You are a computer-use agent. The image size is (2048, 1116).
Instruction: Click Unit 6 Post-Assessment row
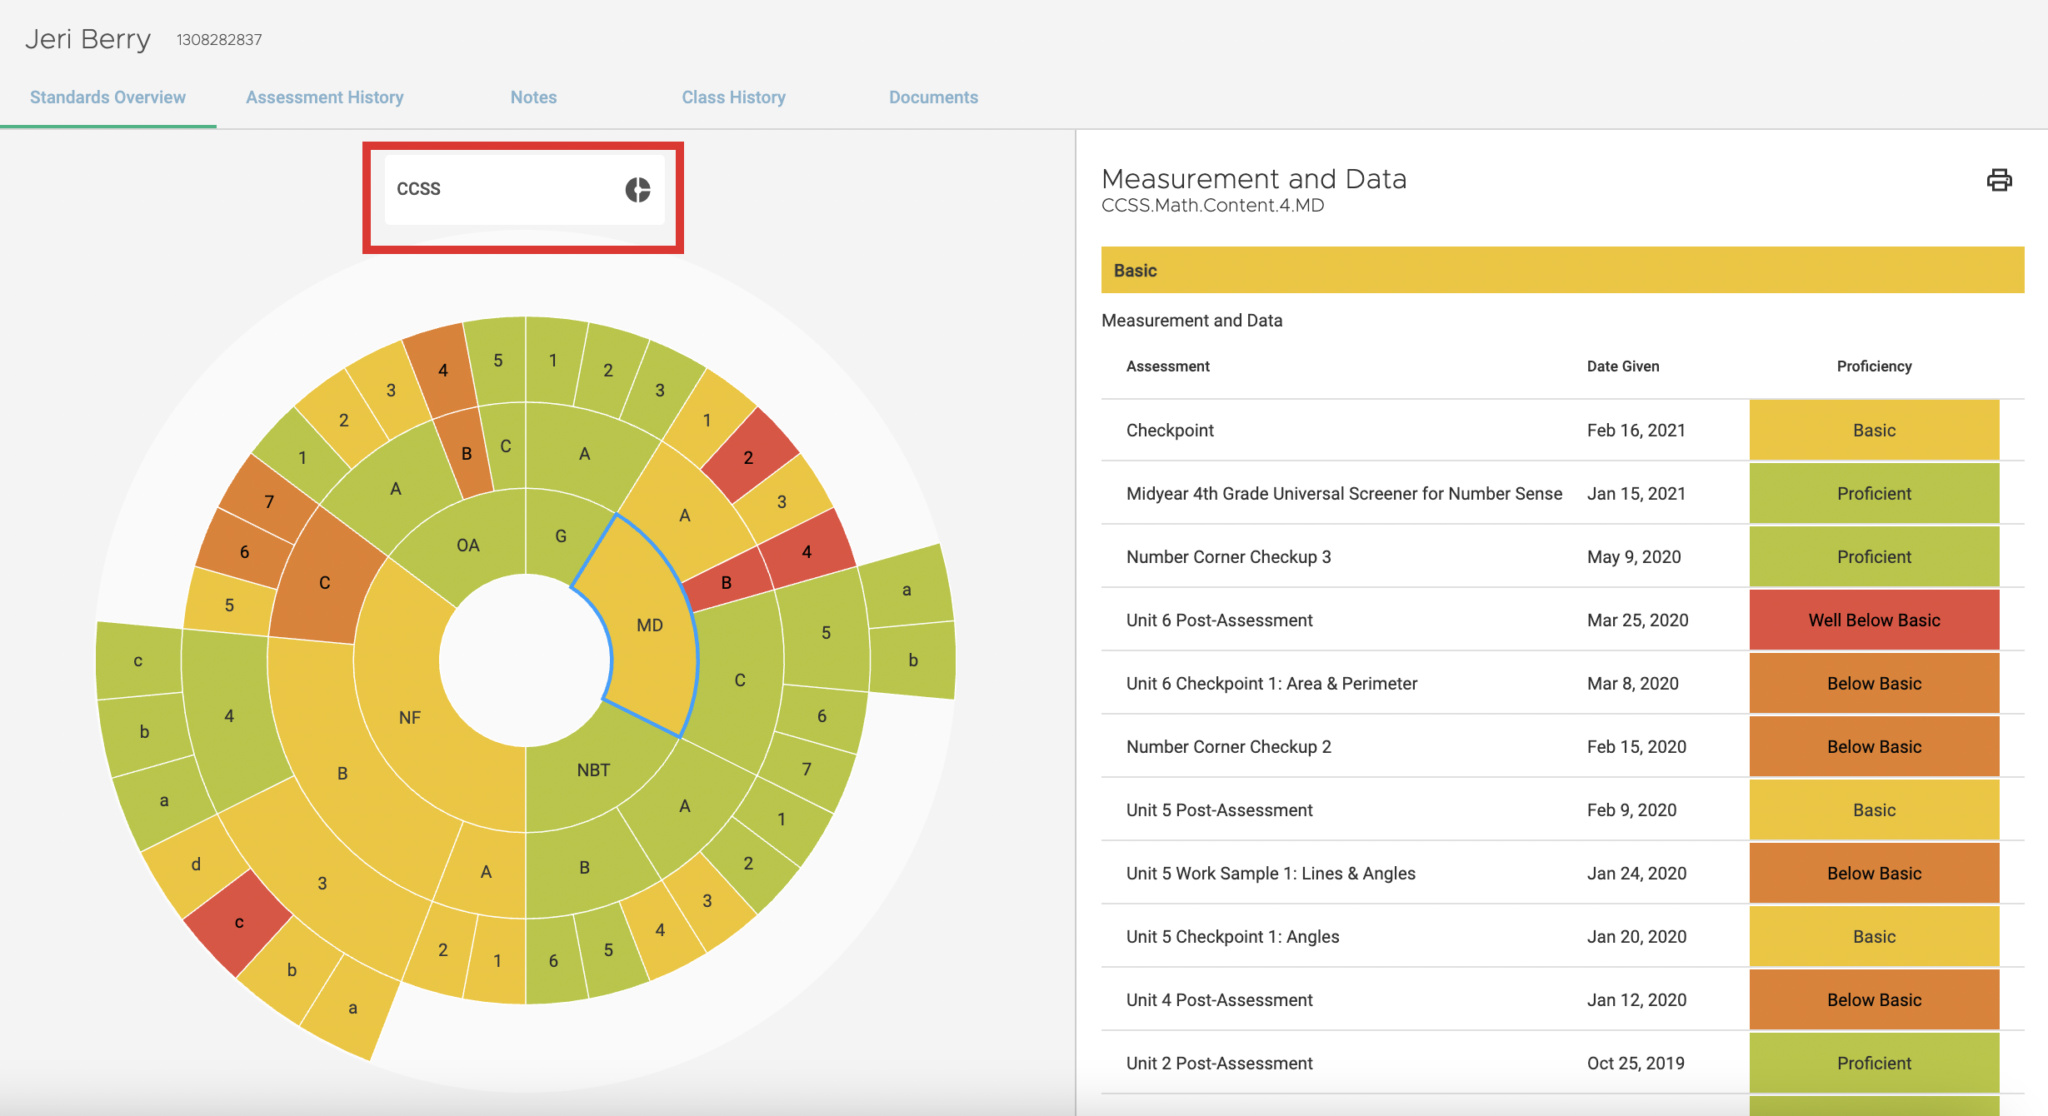[x=1562, y=620]
